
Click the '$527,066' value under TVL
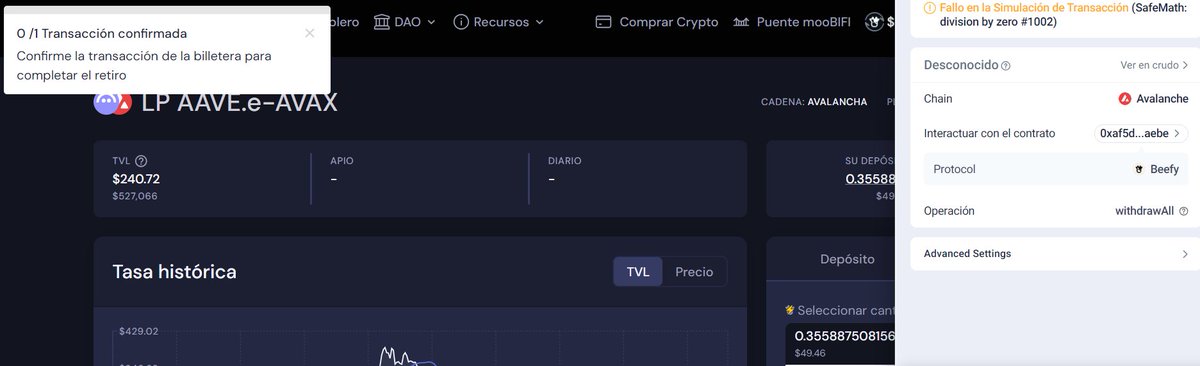tap(135, 196)
